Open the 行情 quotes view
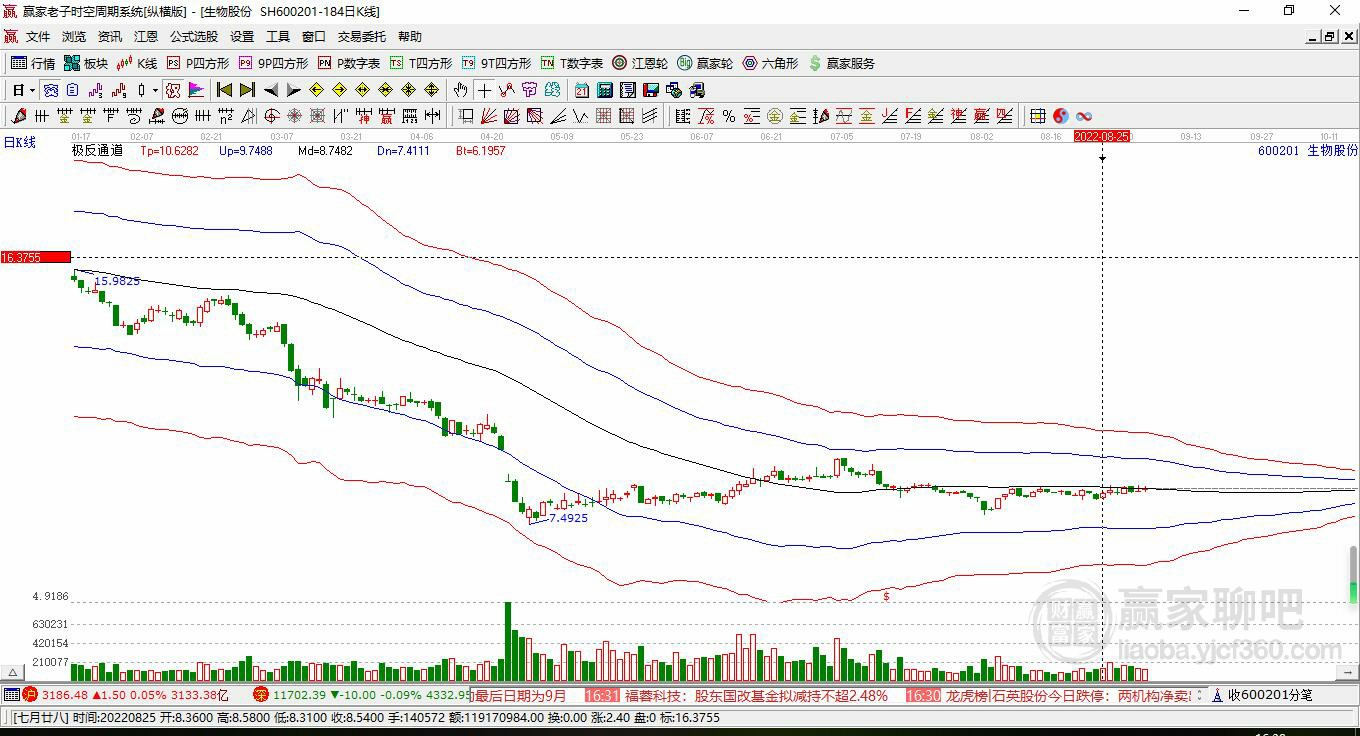 33,63
